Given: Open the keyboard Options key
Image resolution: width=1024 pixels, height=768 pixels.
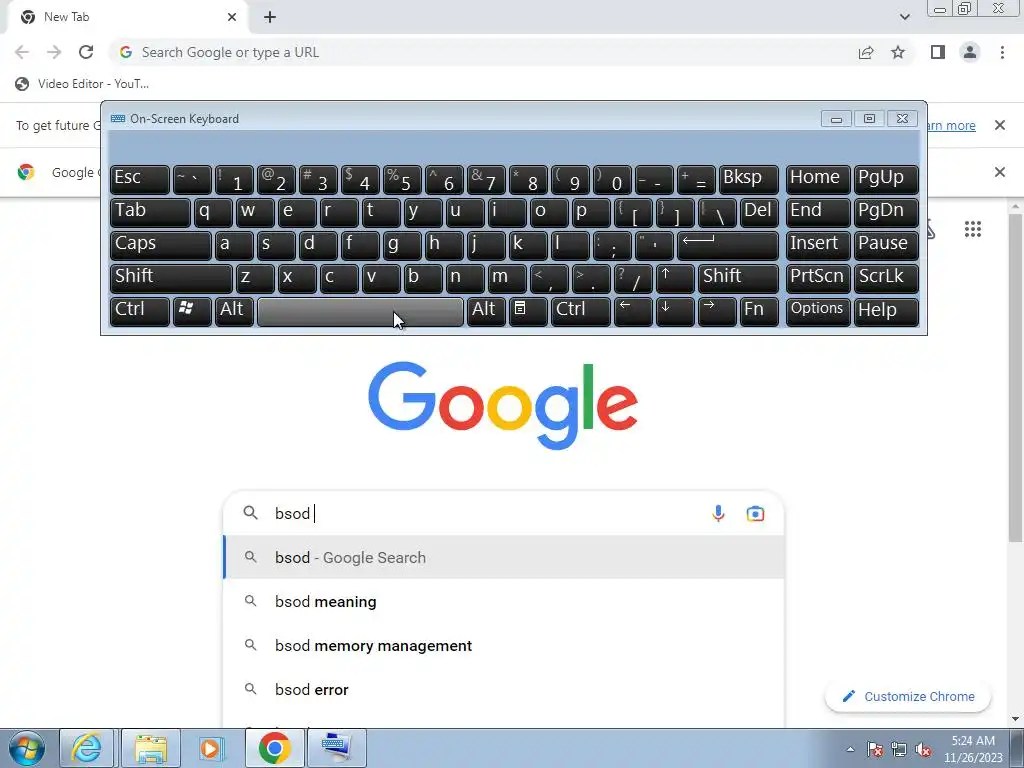Looking at the screenshot, I should click(x=818, y=311).
